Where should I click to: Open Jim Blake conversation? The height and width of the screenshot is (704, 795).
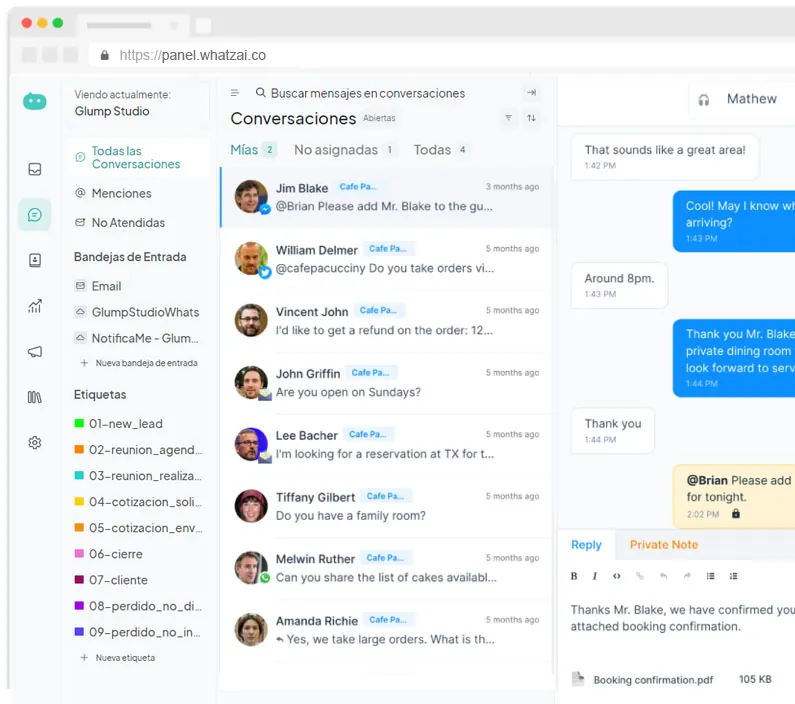point(386,197)
